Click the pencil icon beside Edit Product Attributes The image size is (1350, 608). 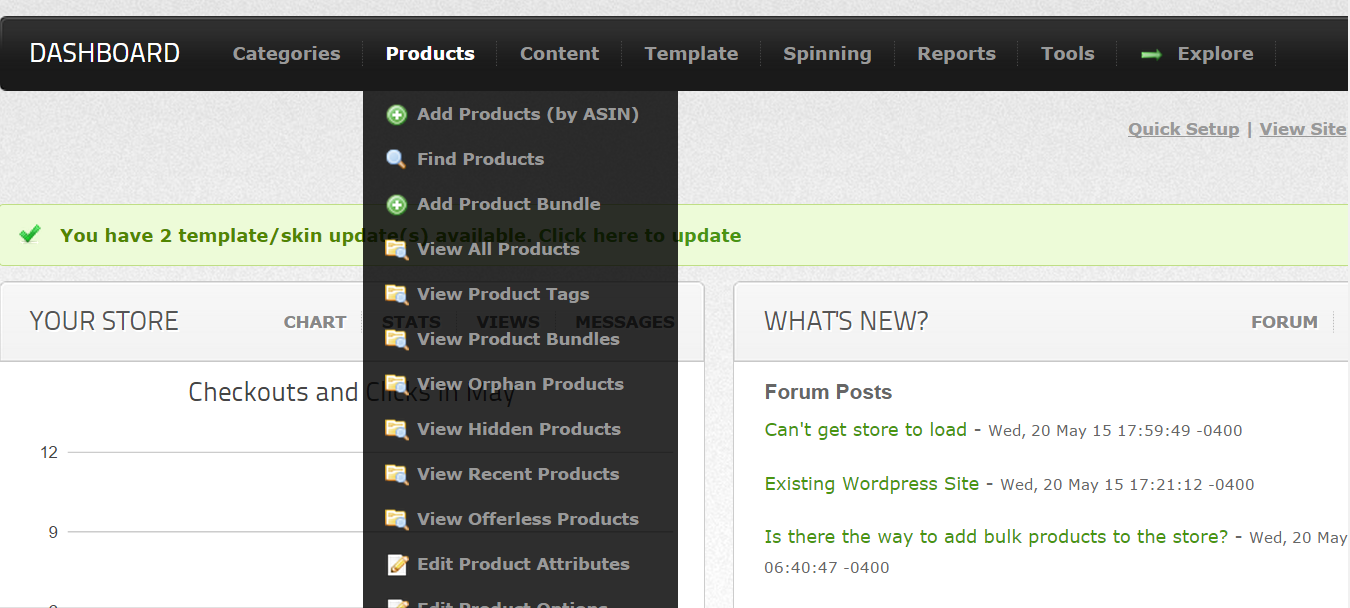(397, 565)
